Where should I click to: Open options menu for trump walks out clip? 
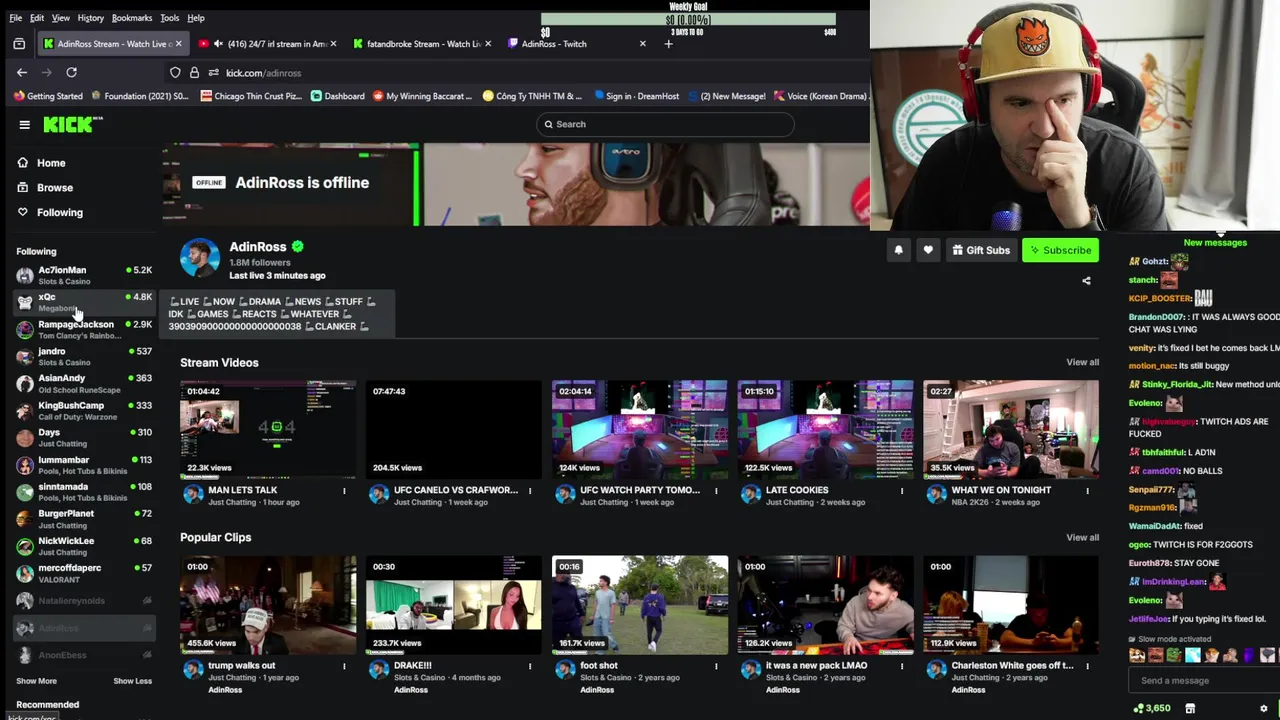[x=344, y=665]
